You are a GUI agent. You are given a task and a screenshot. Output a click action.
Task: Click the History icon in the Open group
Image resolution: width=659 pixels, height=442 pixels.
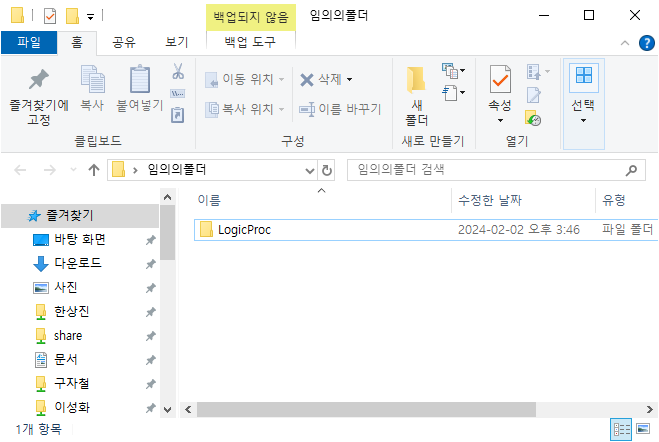534,118
